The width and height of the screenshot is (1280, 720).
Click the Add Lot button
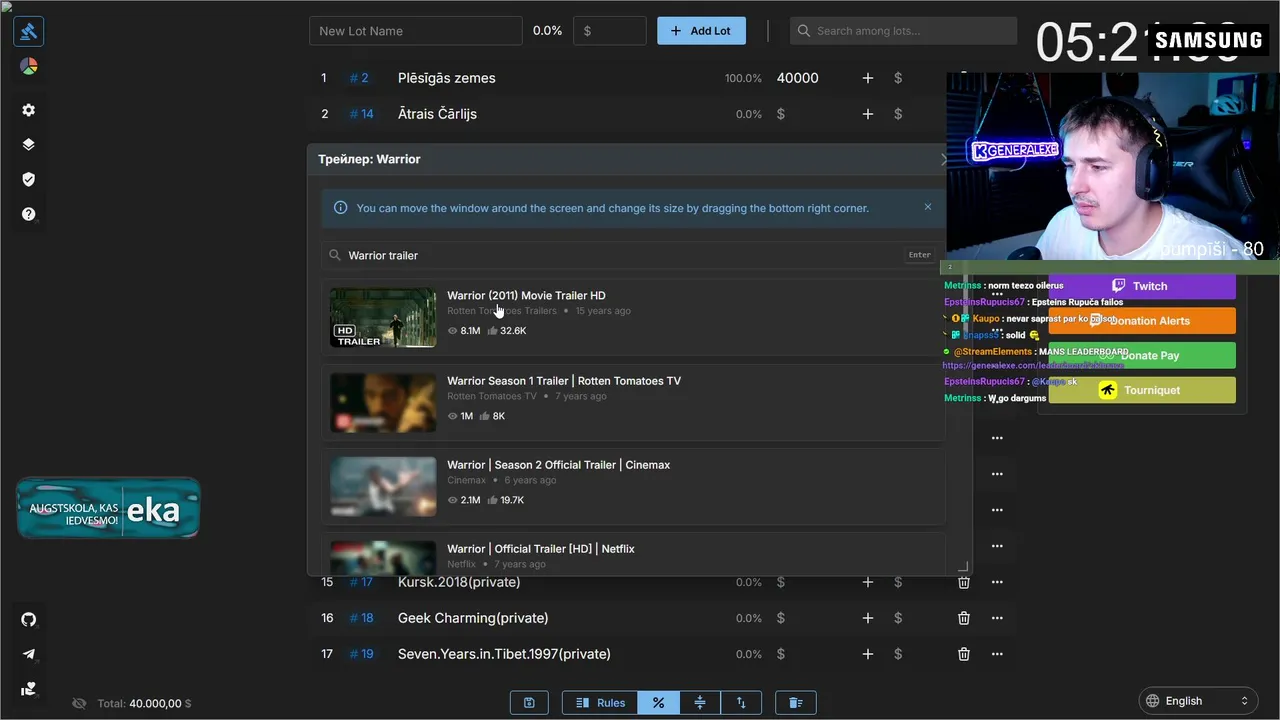[x=701, y=31]
